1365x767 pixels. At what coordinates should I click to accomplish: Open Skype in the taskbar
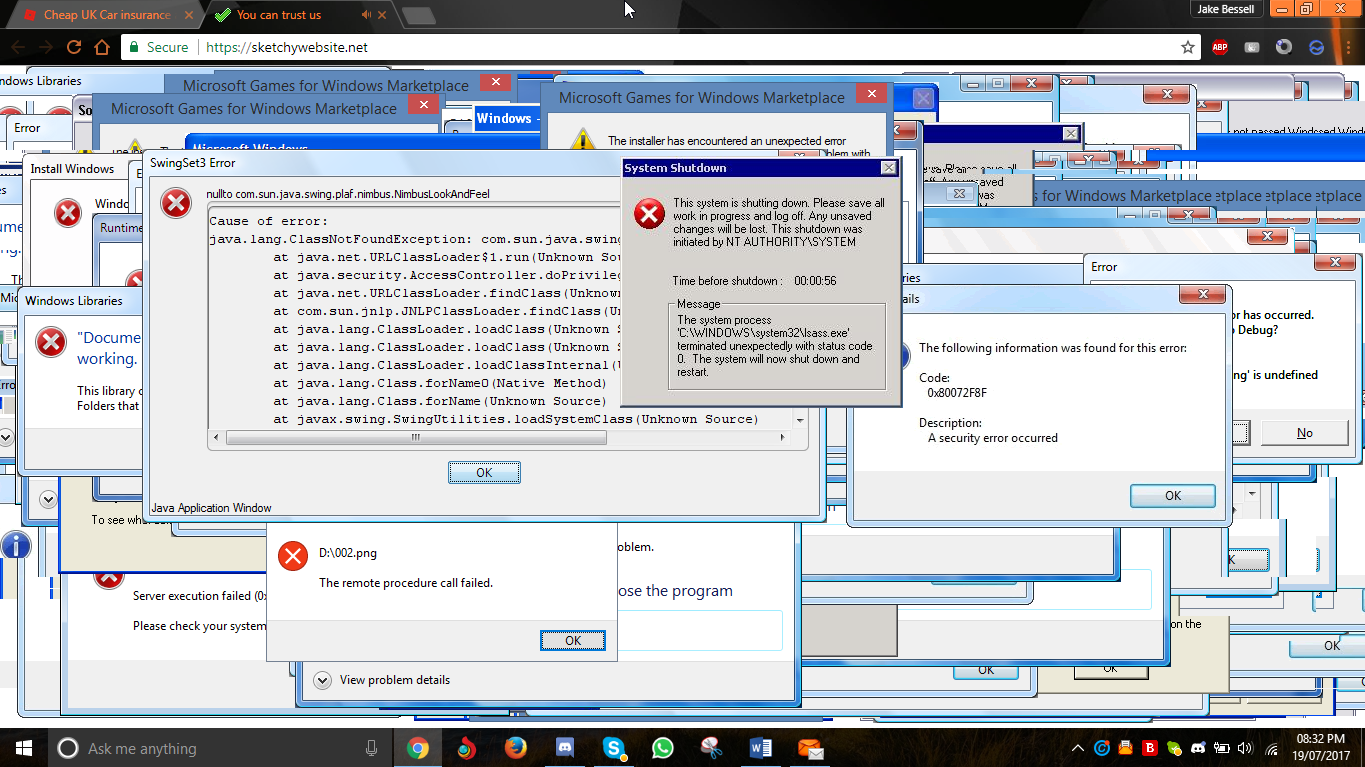coord(613,748)
